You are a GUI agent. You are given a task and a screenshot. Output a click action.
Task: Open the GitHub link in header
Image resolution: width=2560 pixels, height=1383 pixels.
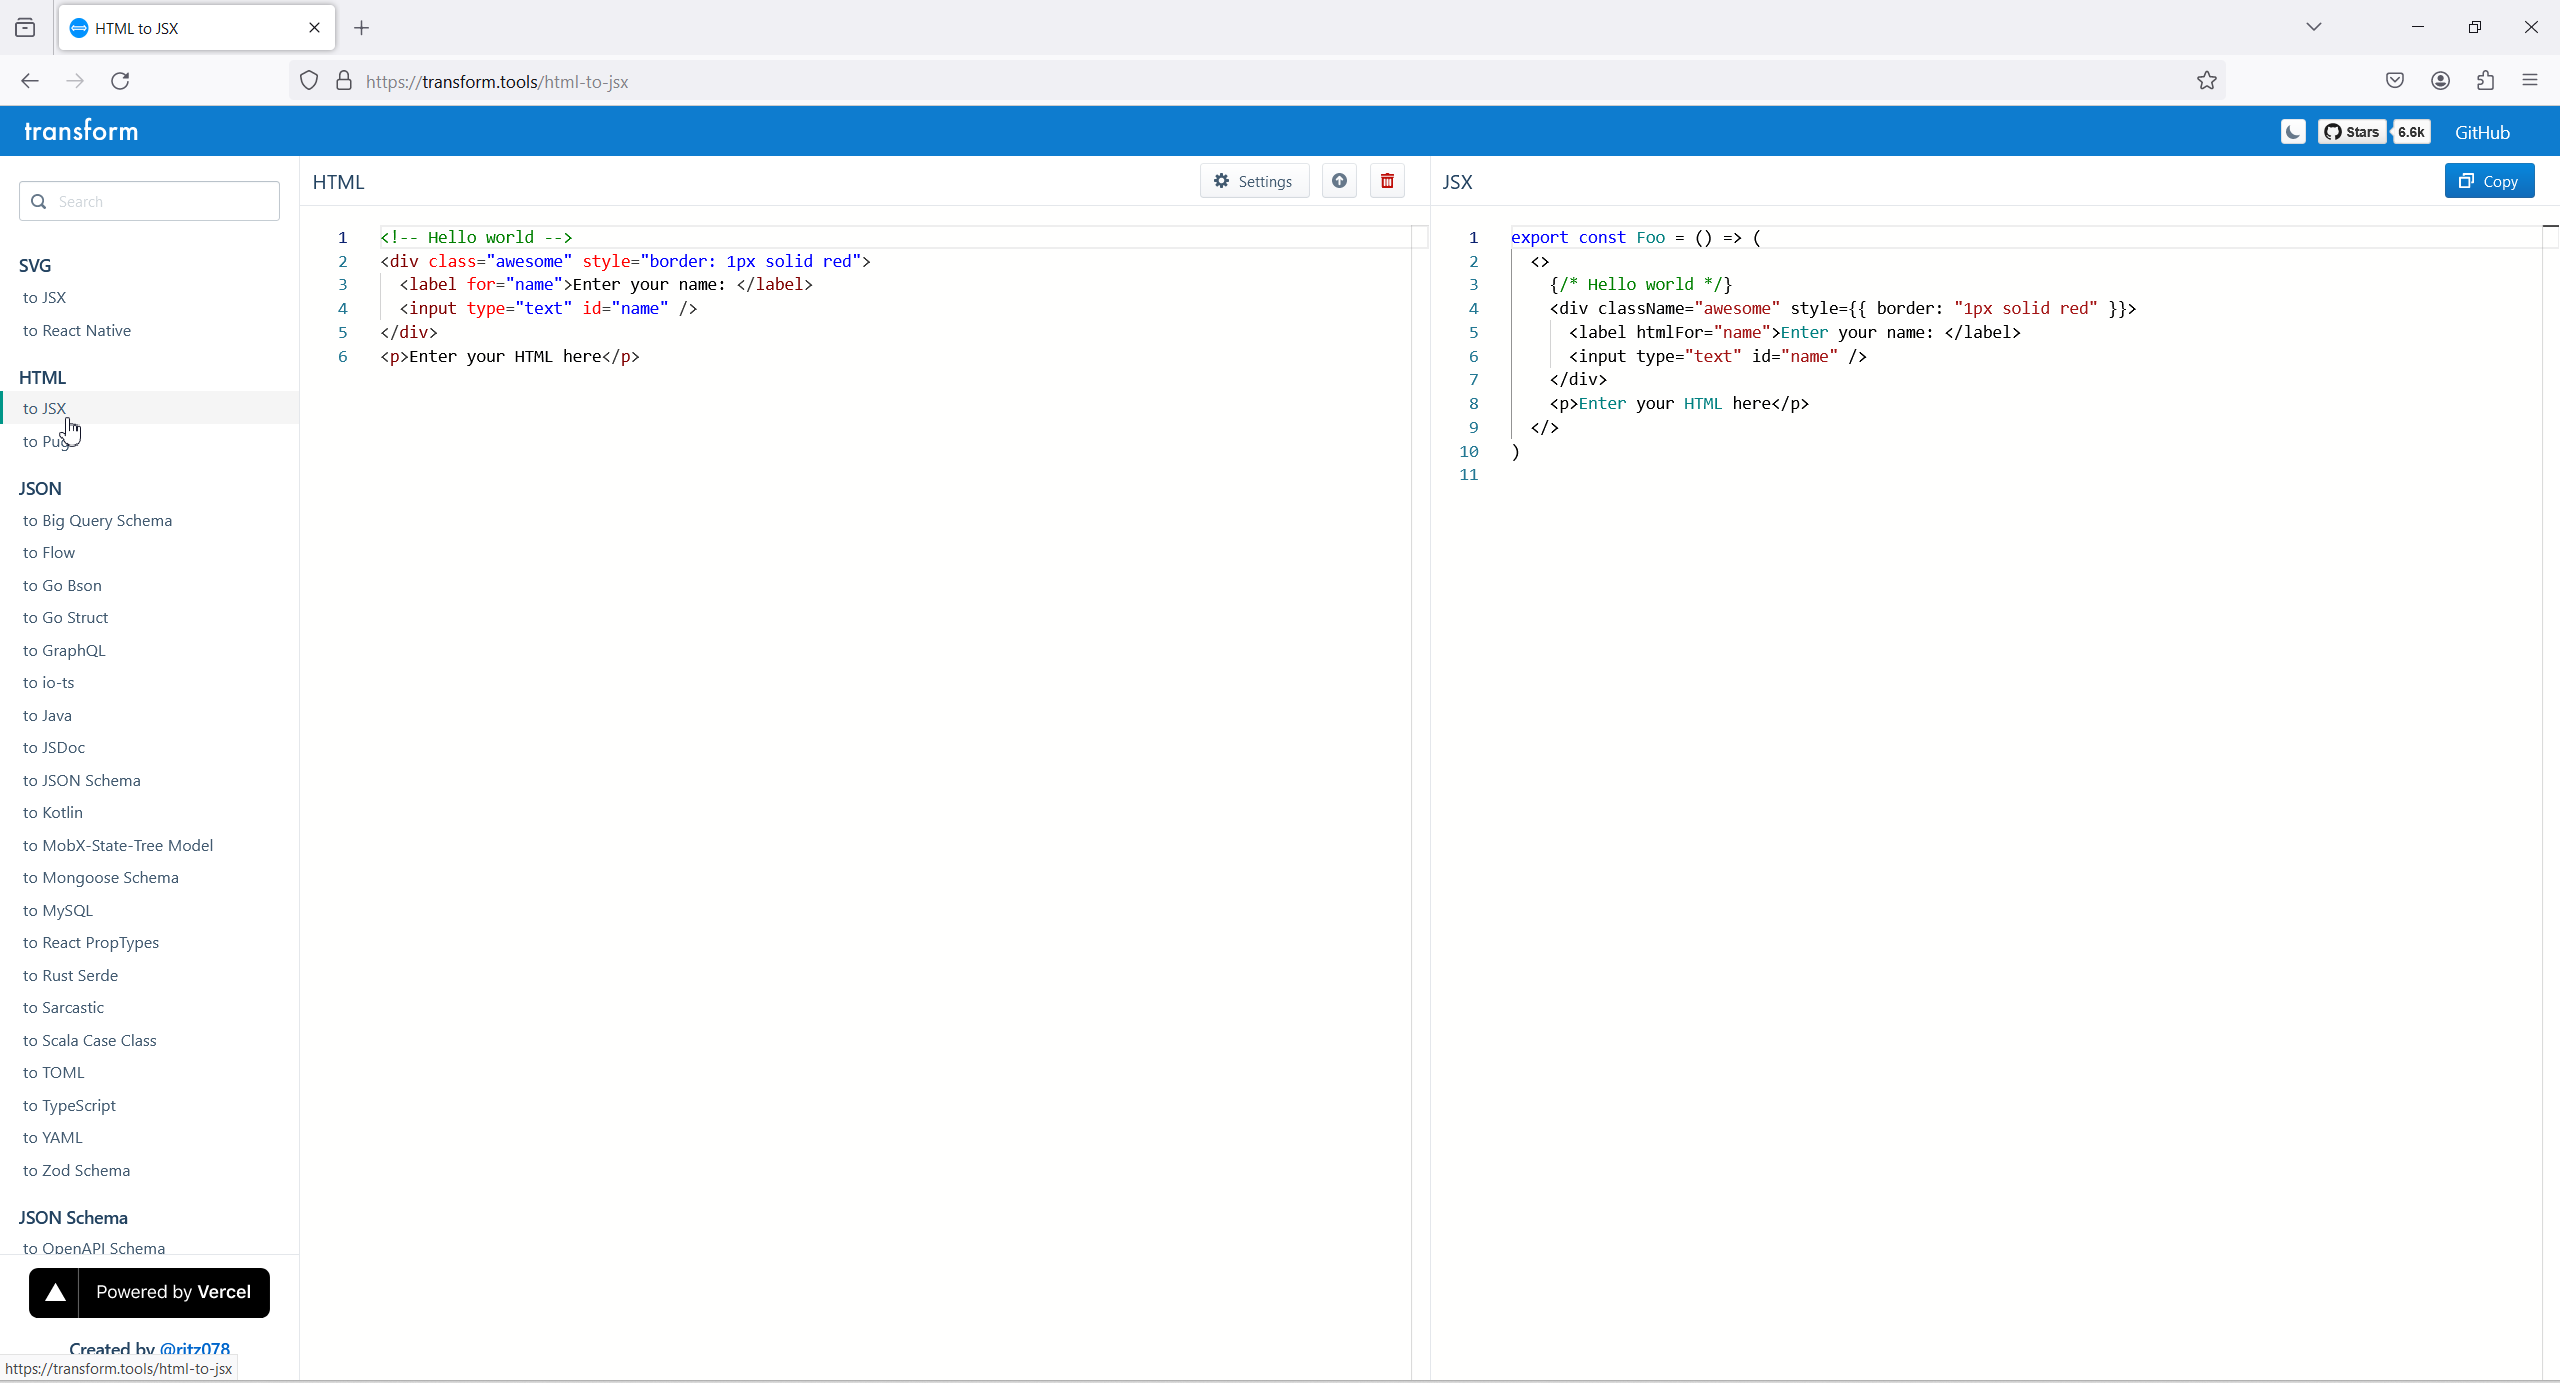pyautogui.click(x=2481, y=132)
